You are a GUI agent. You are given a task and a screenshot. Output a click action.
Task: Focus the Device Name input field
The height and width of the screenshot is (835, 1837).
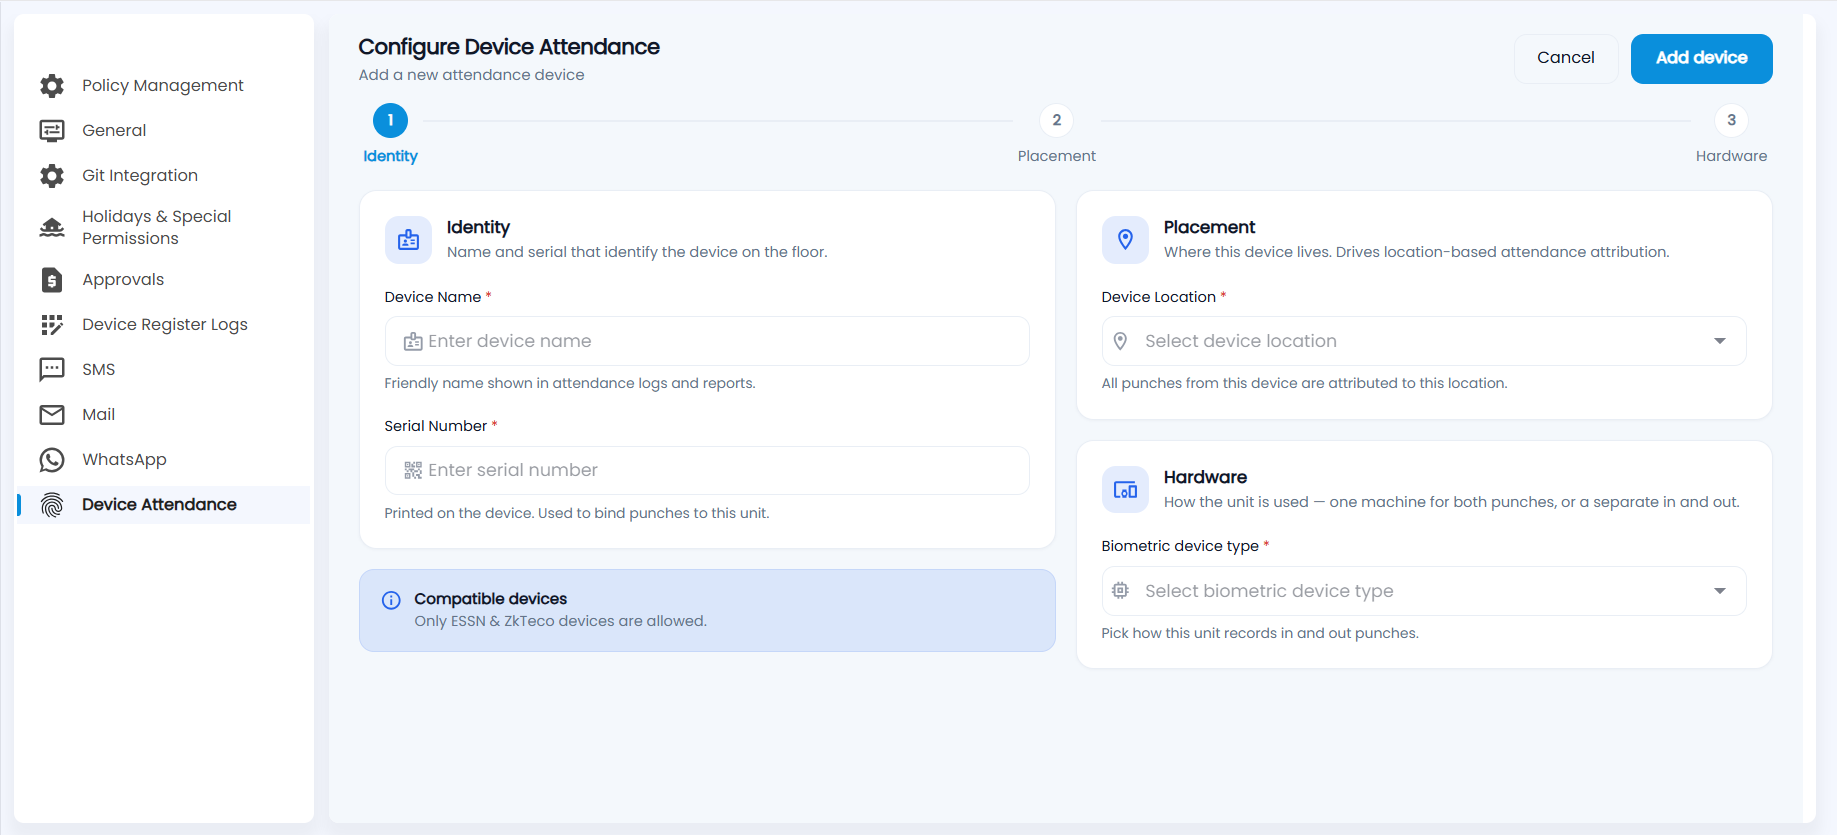coord(707,341)
